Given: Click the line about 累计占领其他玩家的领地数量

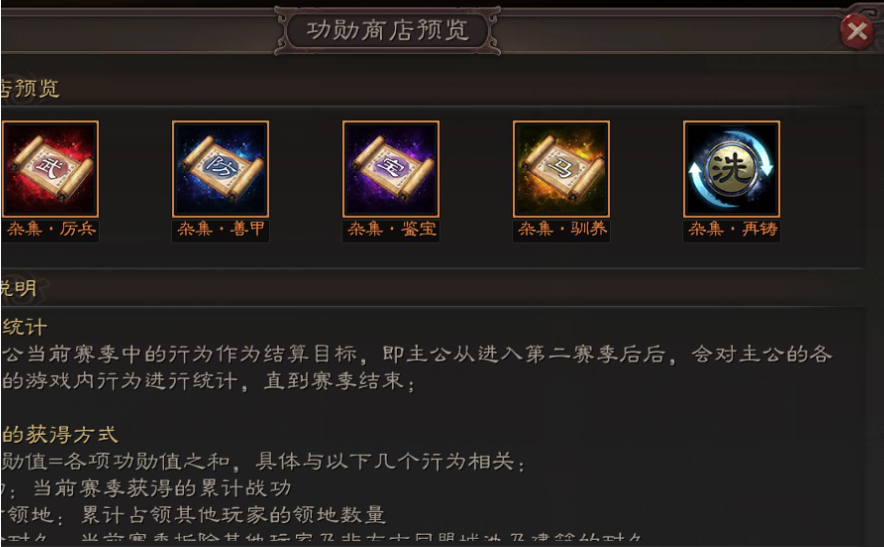Looking at the screenshot, I should coord(193,514).
